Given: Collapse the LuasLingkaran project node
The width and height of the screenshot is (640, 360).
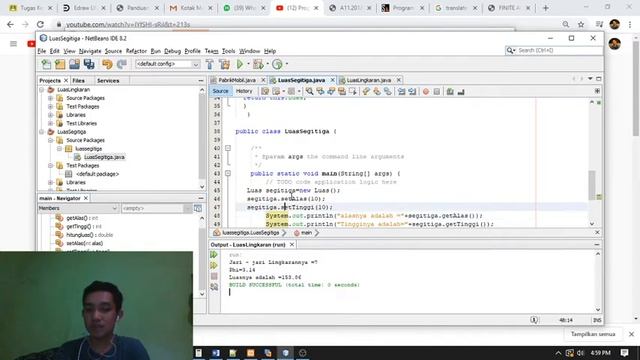Looking at the screenshot, I should (x=42, y=89).
